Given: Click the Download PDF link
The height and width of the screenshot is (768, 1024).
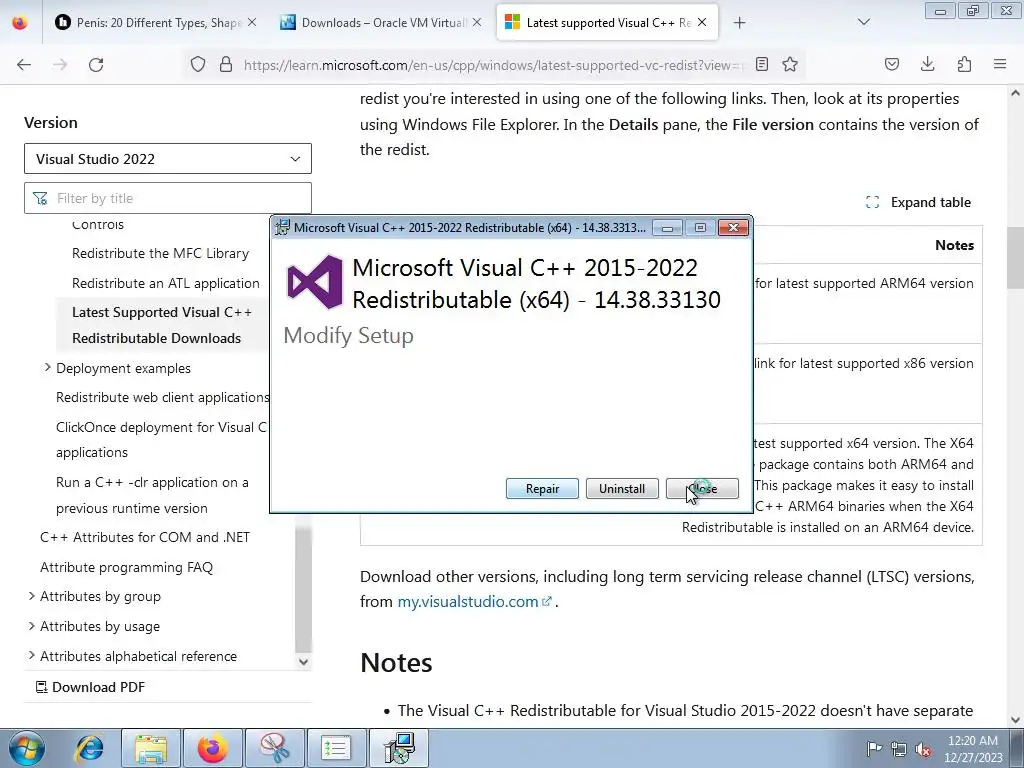Looking at the screenshot, I should coord(90,687).
